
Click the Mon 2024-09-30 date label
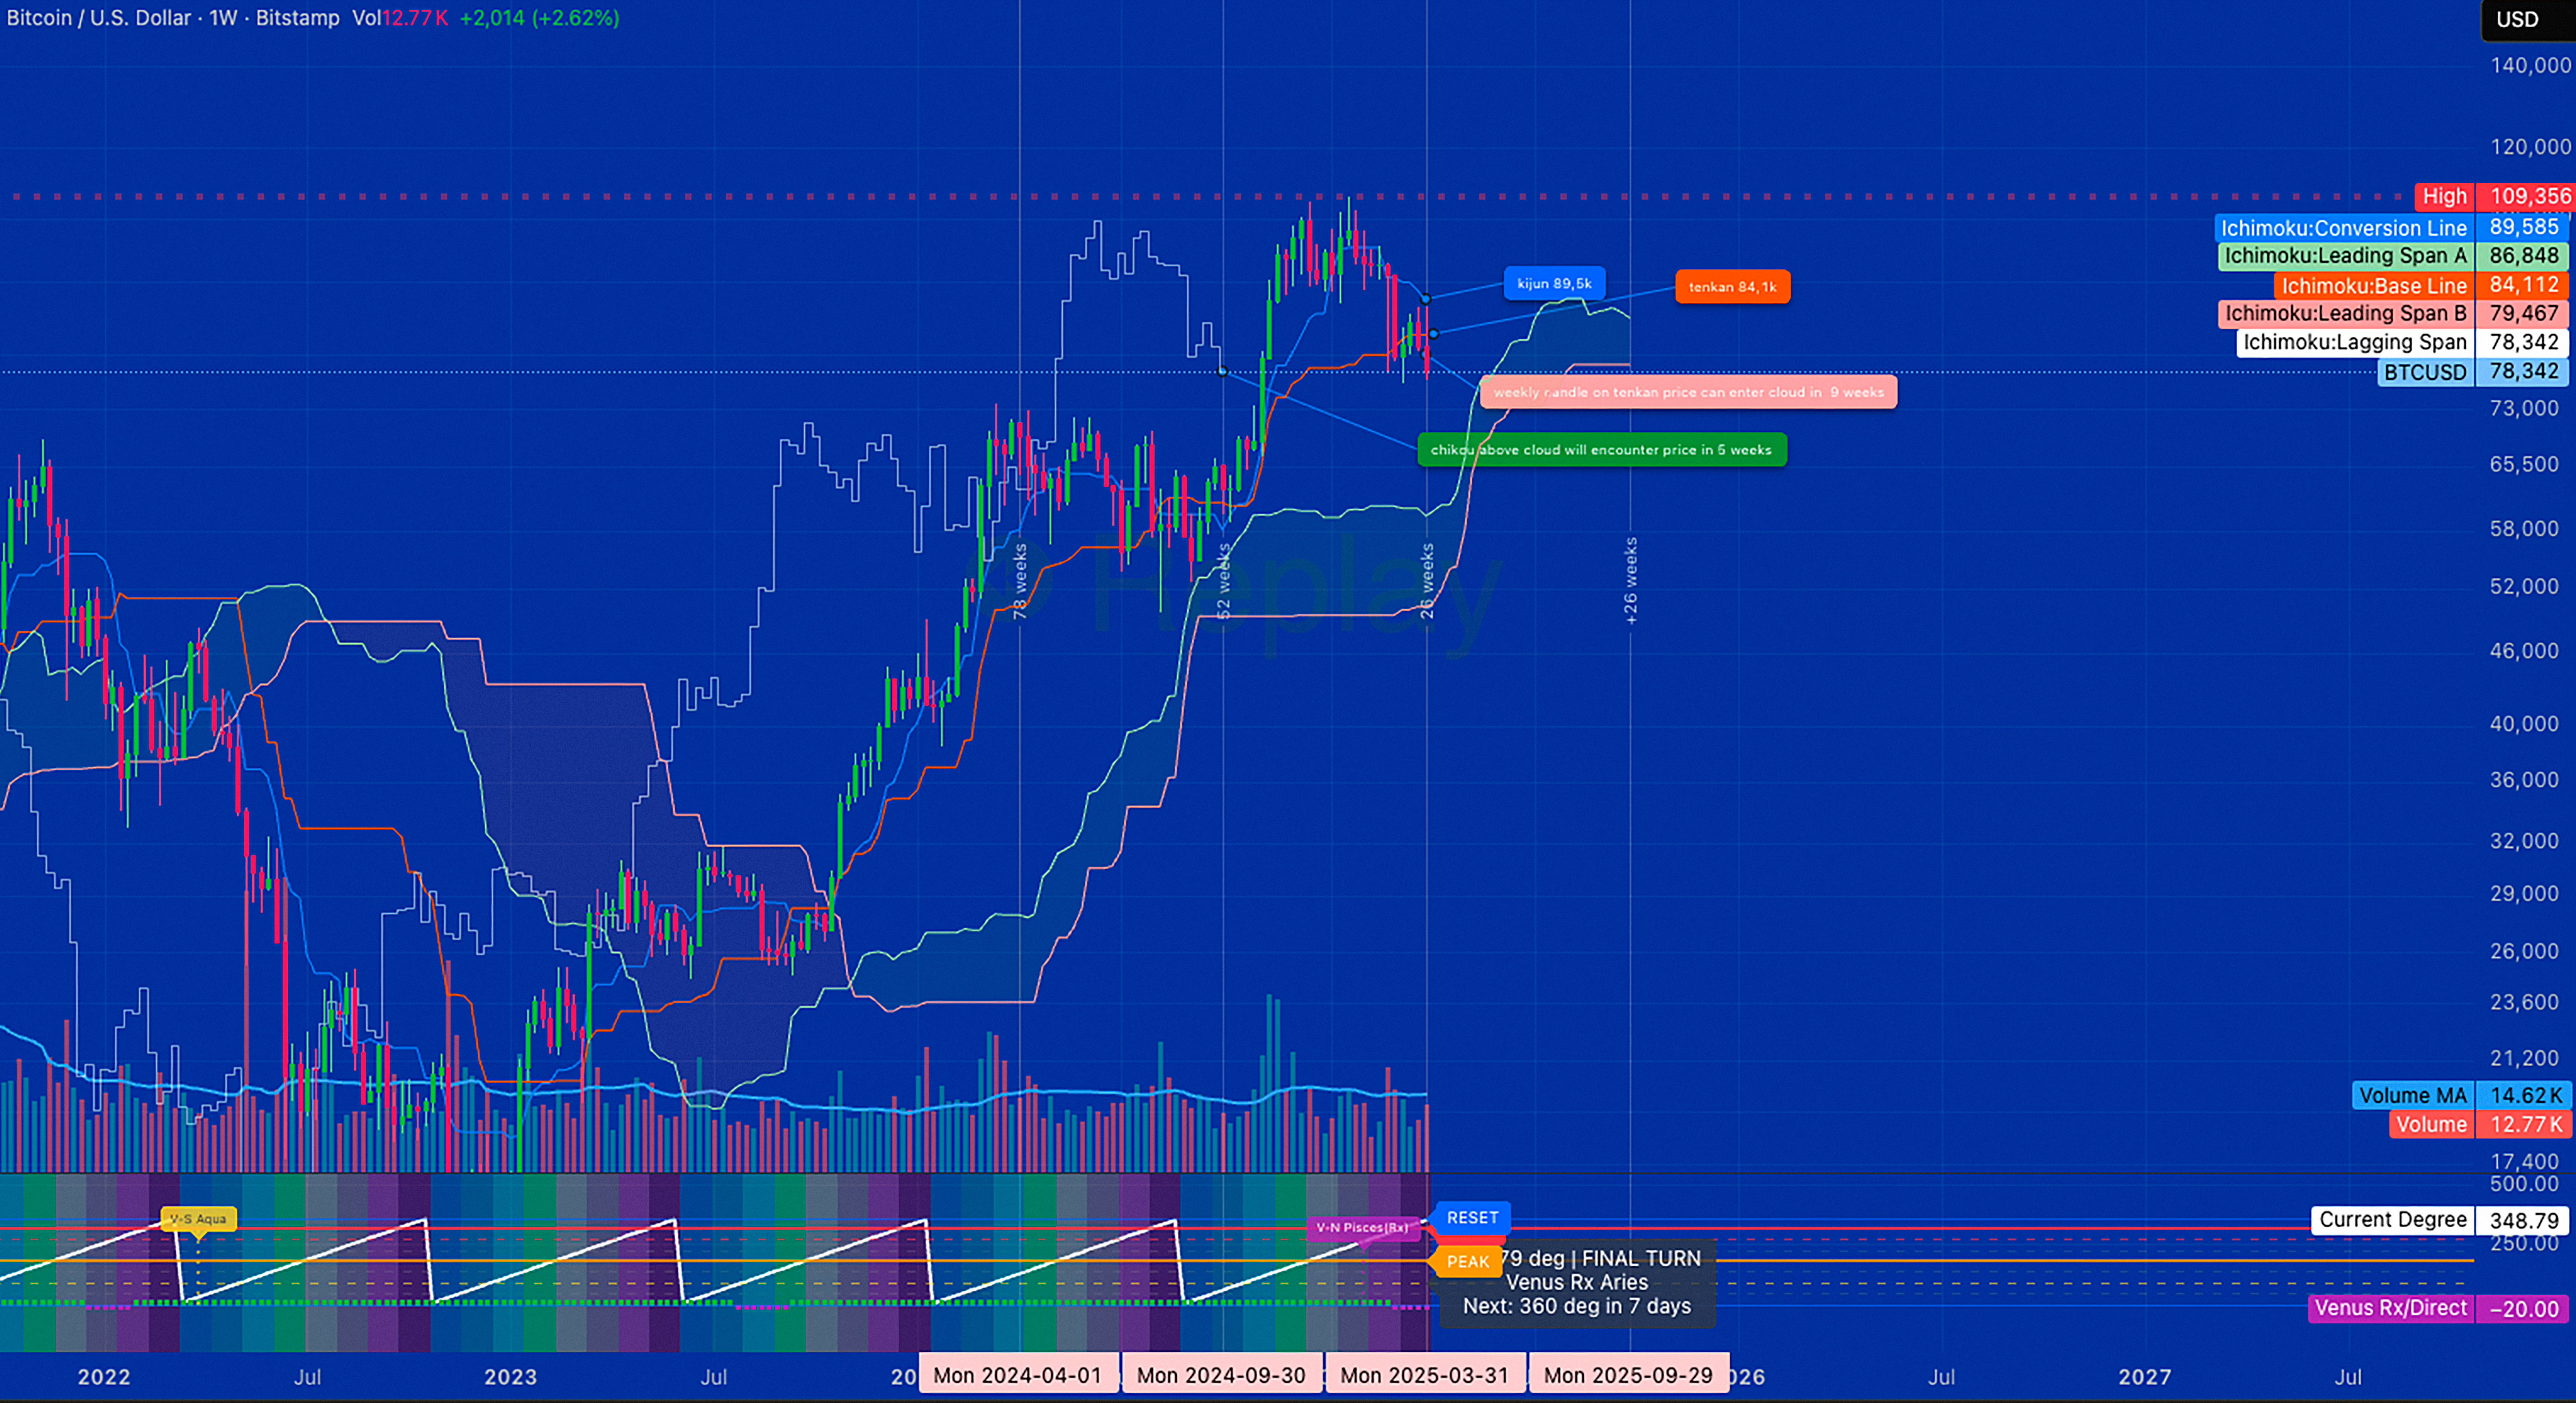(1221, 1375)
